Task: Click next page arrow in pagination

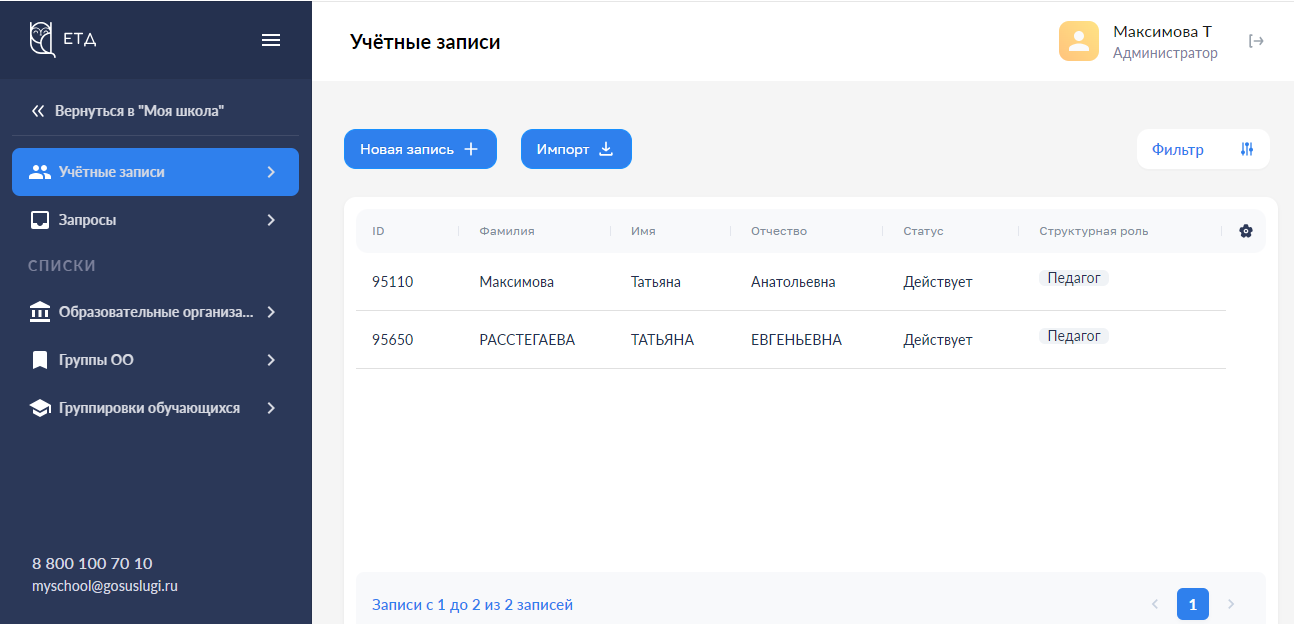Action: (1231, 604)
